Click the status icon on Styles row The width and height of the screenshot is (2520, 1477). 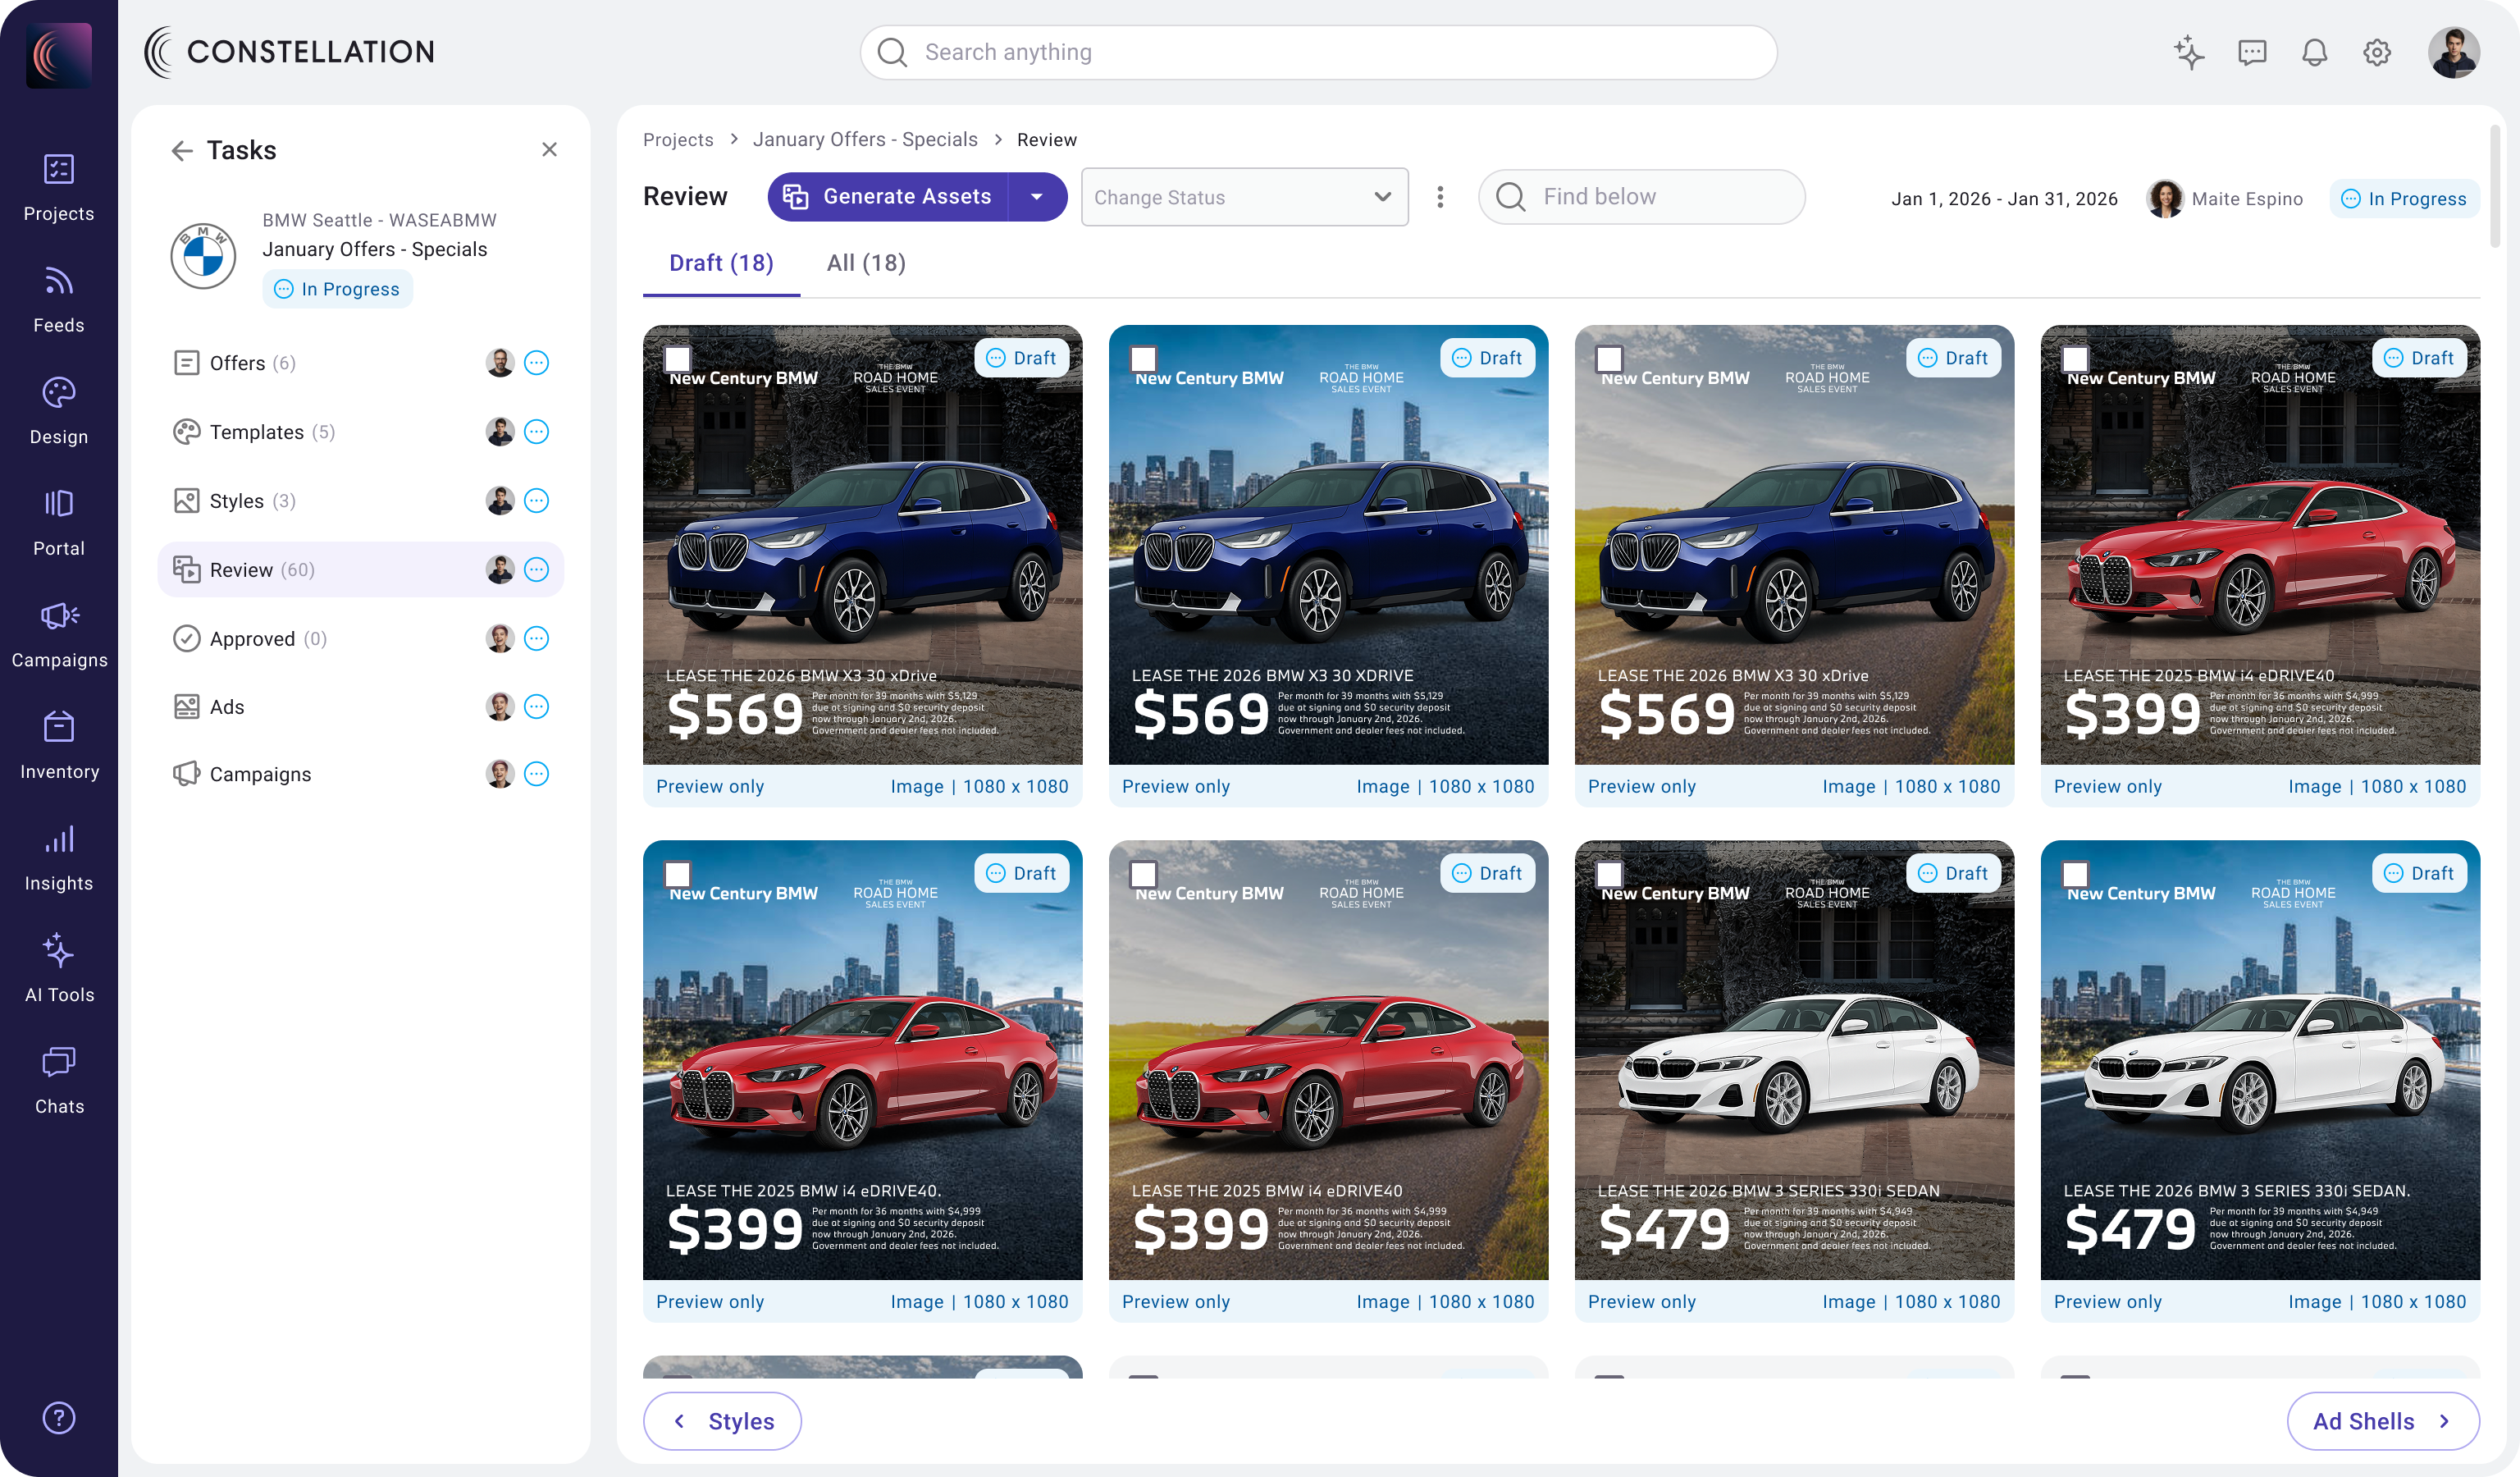click(x=537, y=501)
